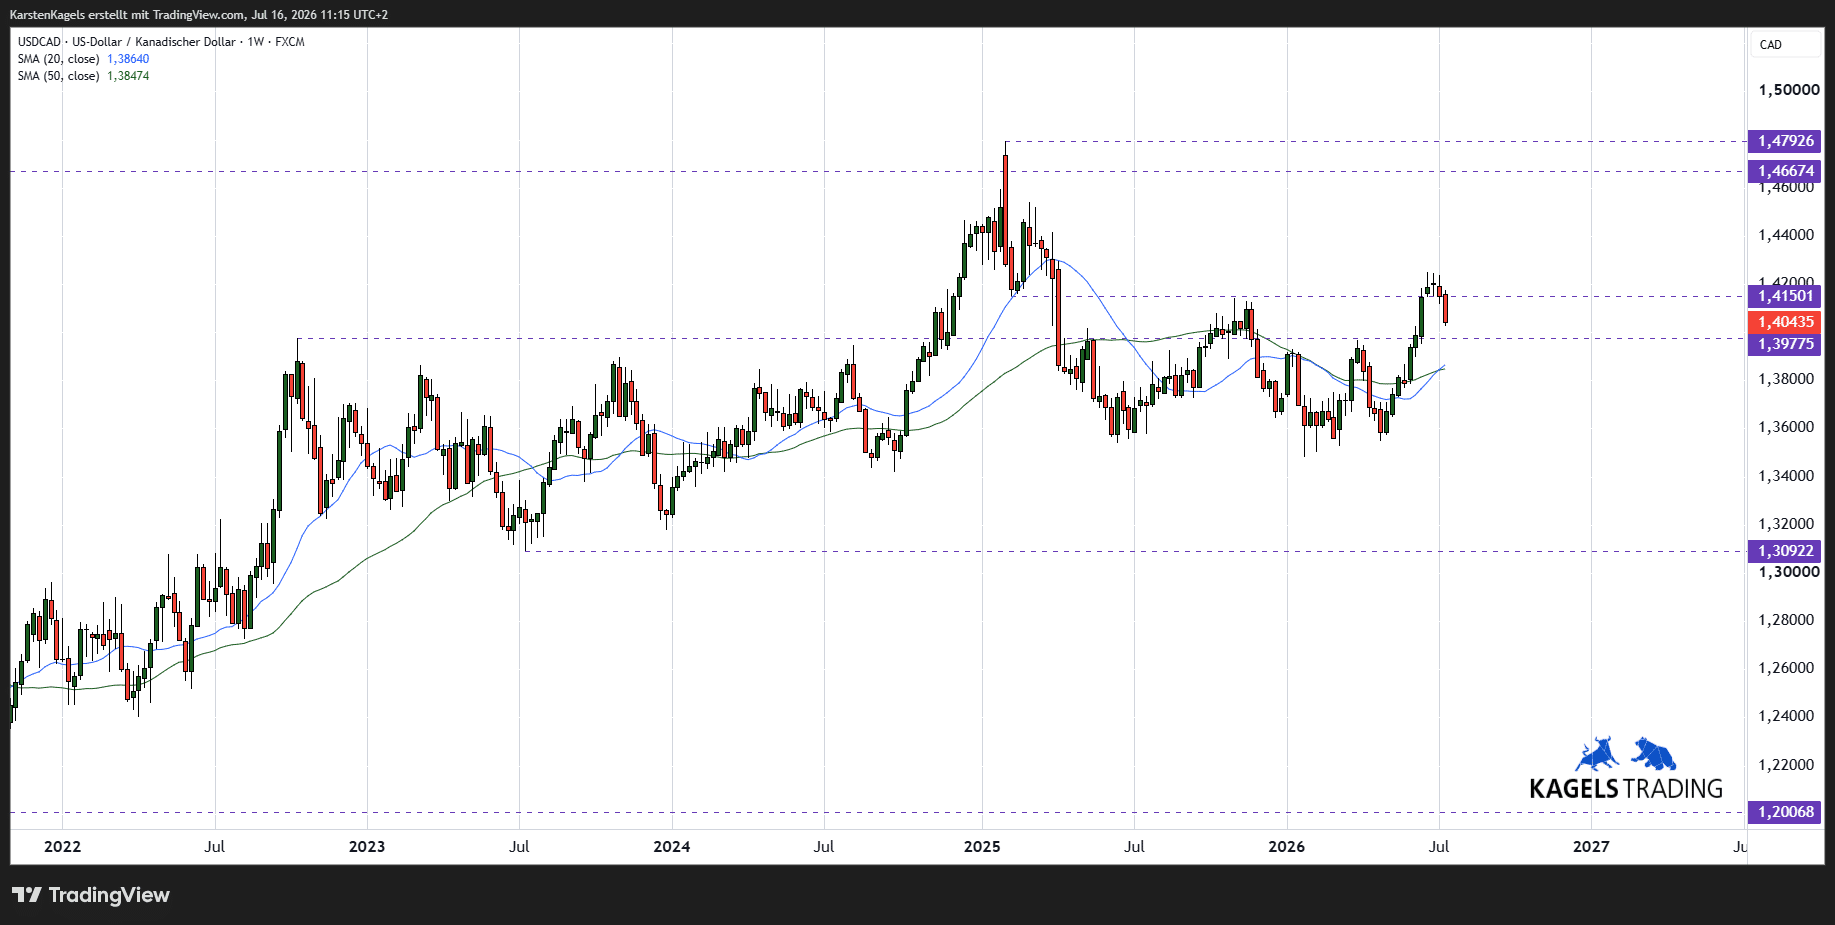Open the SMA 50 close indicator legend

[x=83, y=76]
